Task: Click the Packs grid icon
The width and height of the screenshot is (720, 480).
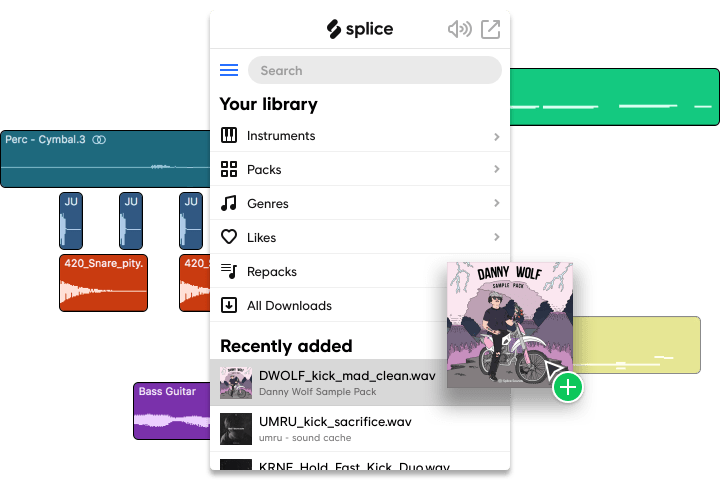Action: [x=229, y=169]
